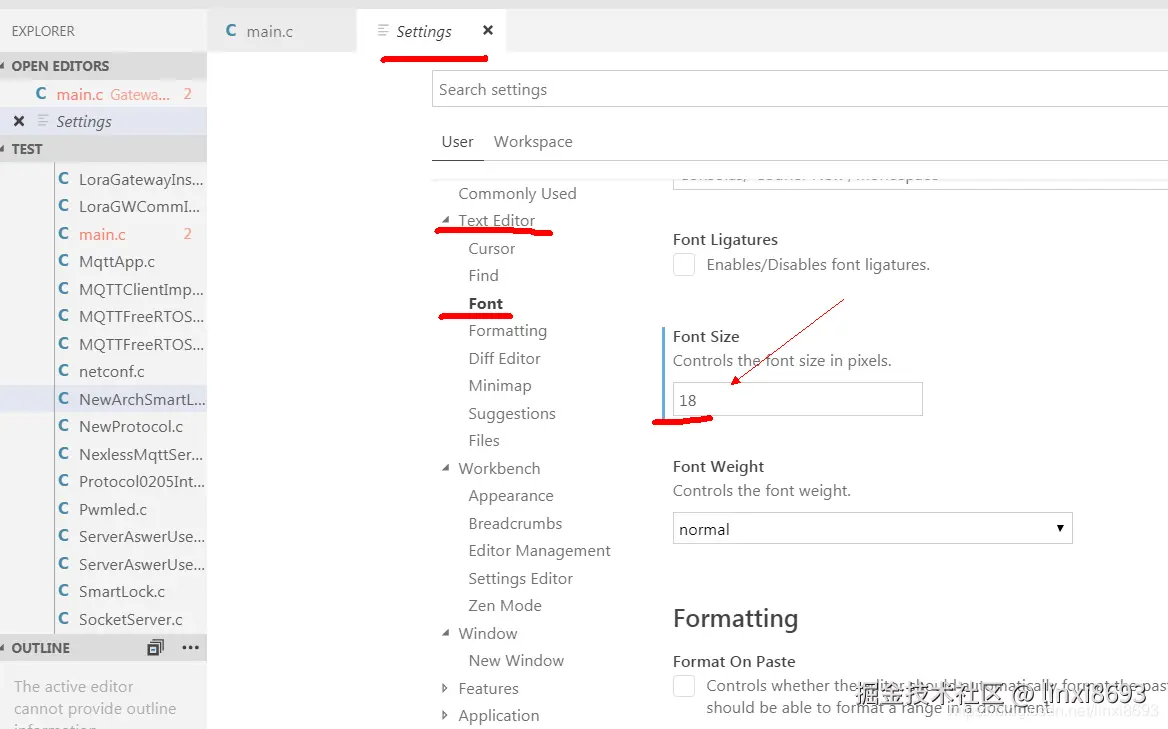Click the C icon beside netconf.c
1168x729 pixels.
tap(63, 370)
